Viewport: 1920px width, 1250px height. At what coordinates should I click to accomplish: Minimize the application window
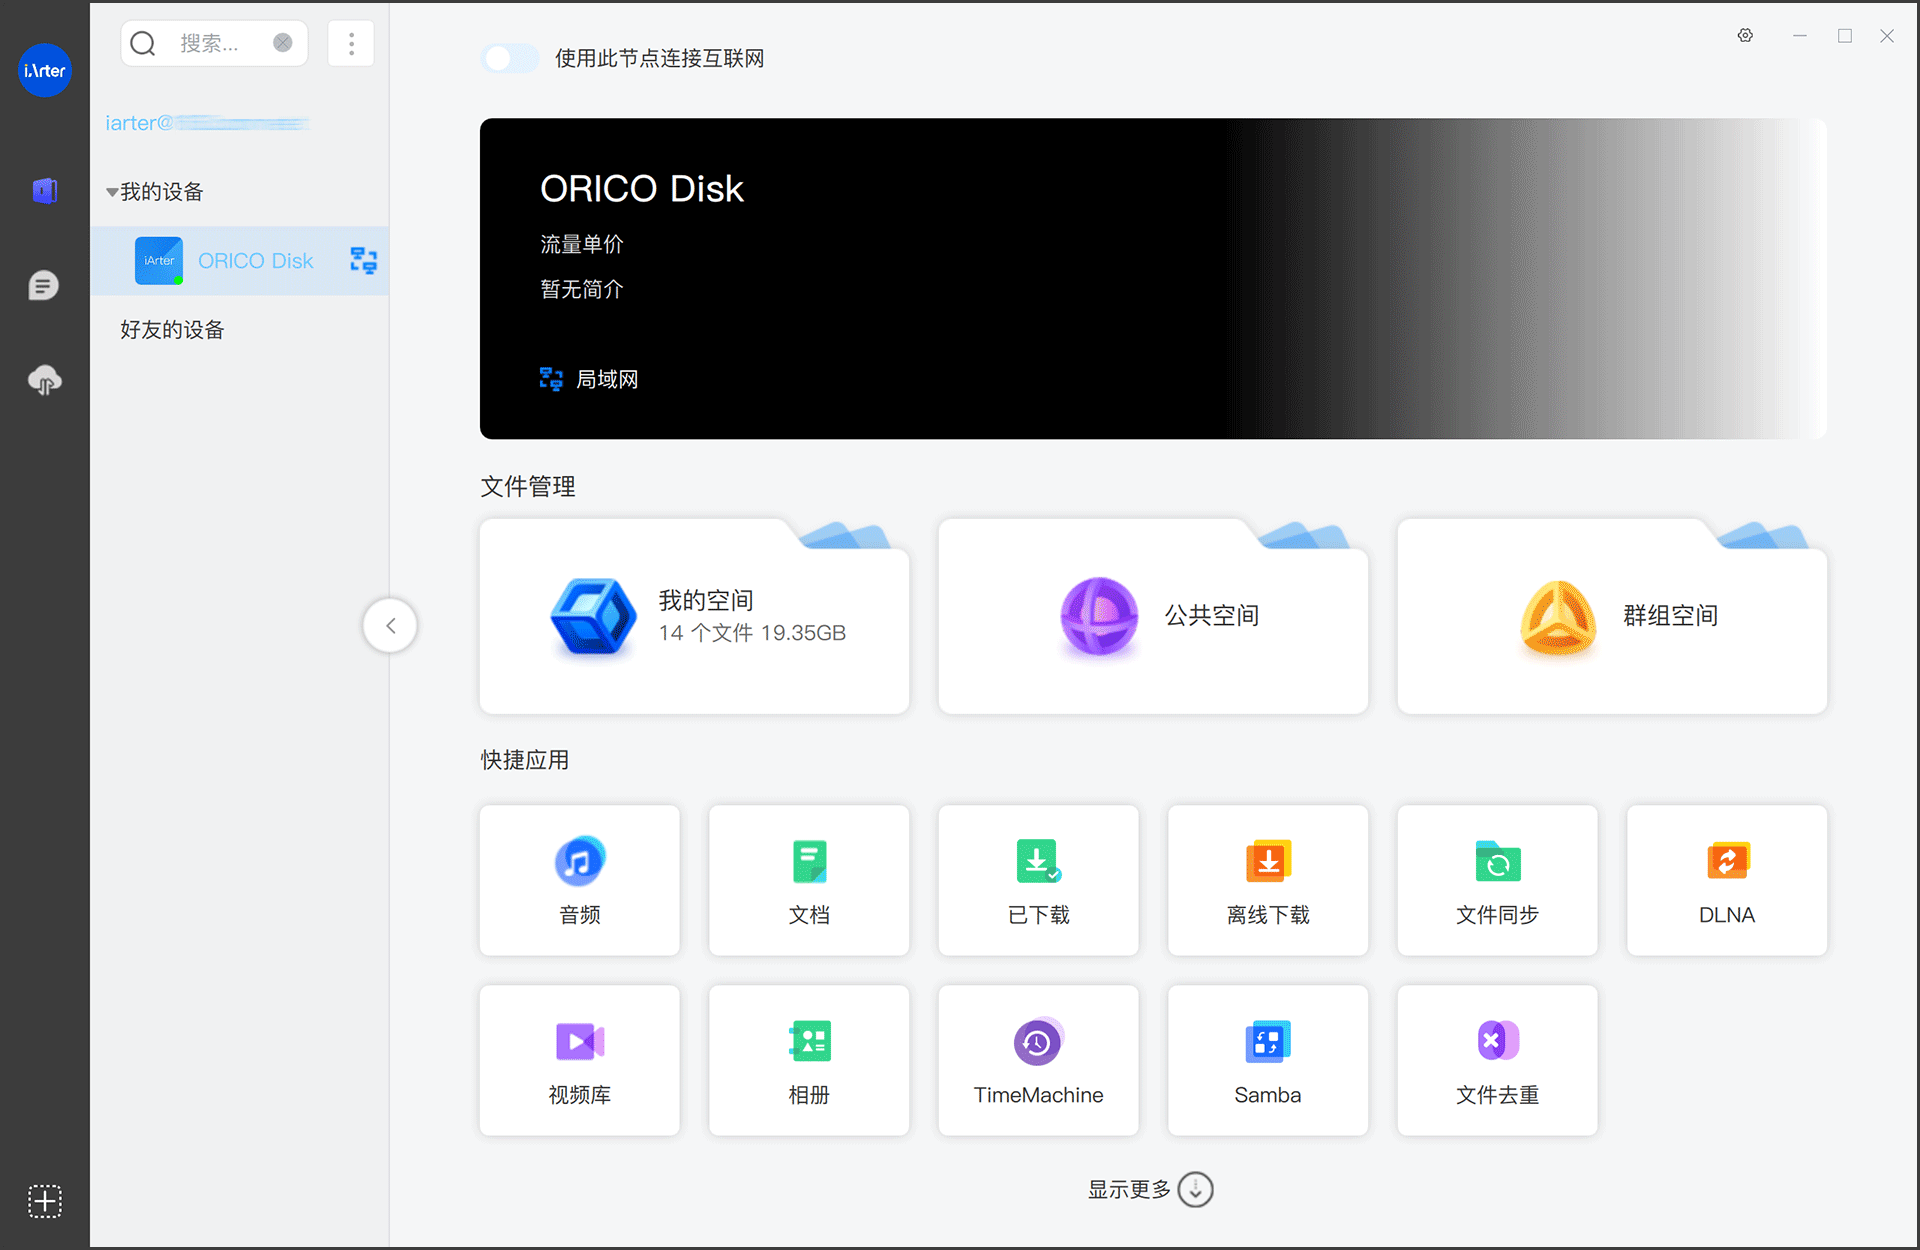click(x=1800, y=36)
